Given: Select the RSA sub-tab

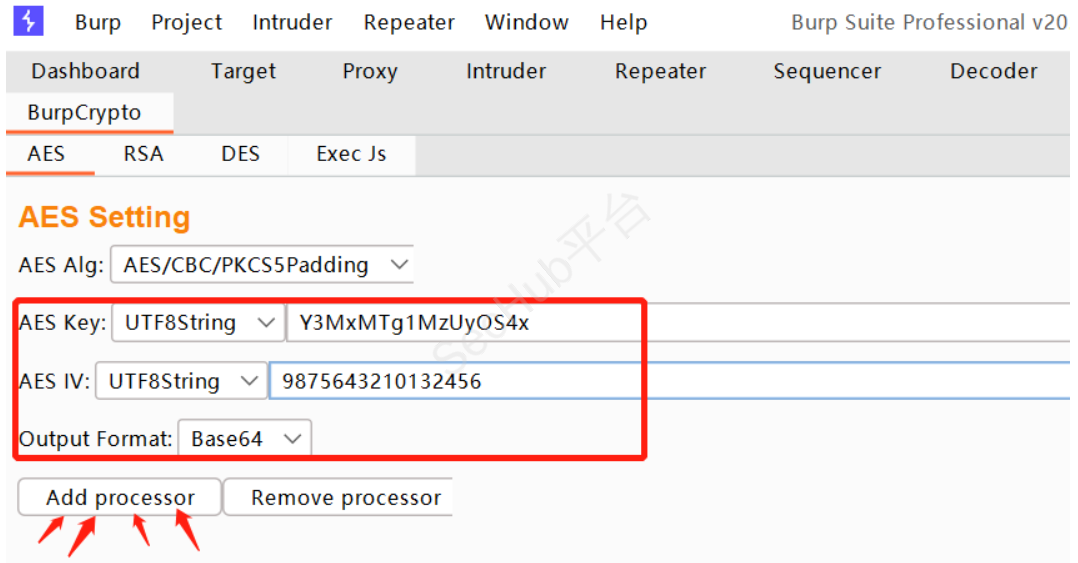Looking at the screenshot, I should coord(144,154).
